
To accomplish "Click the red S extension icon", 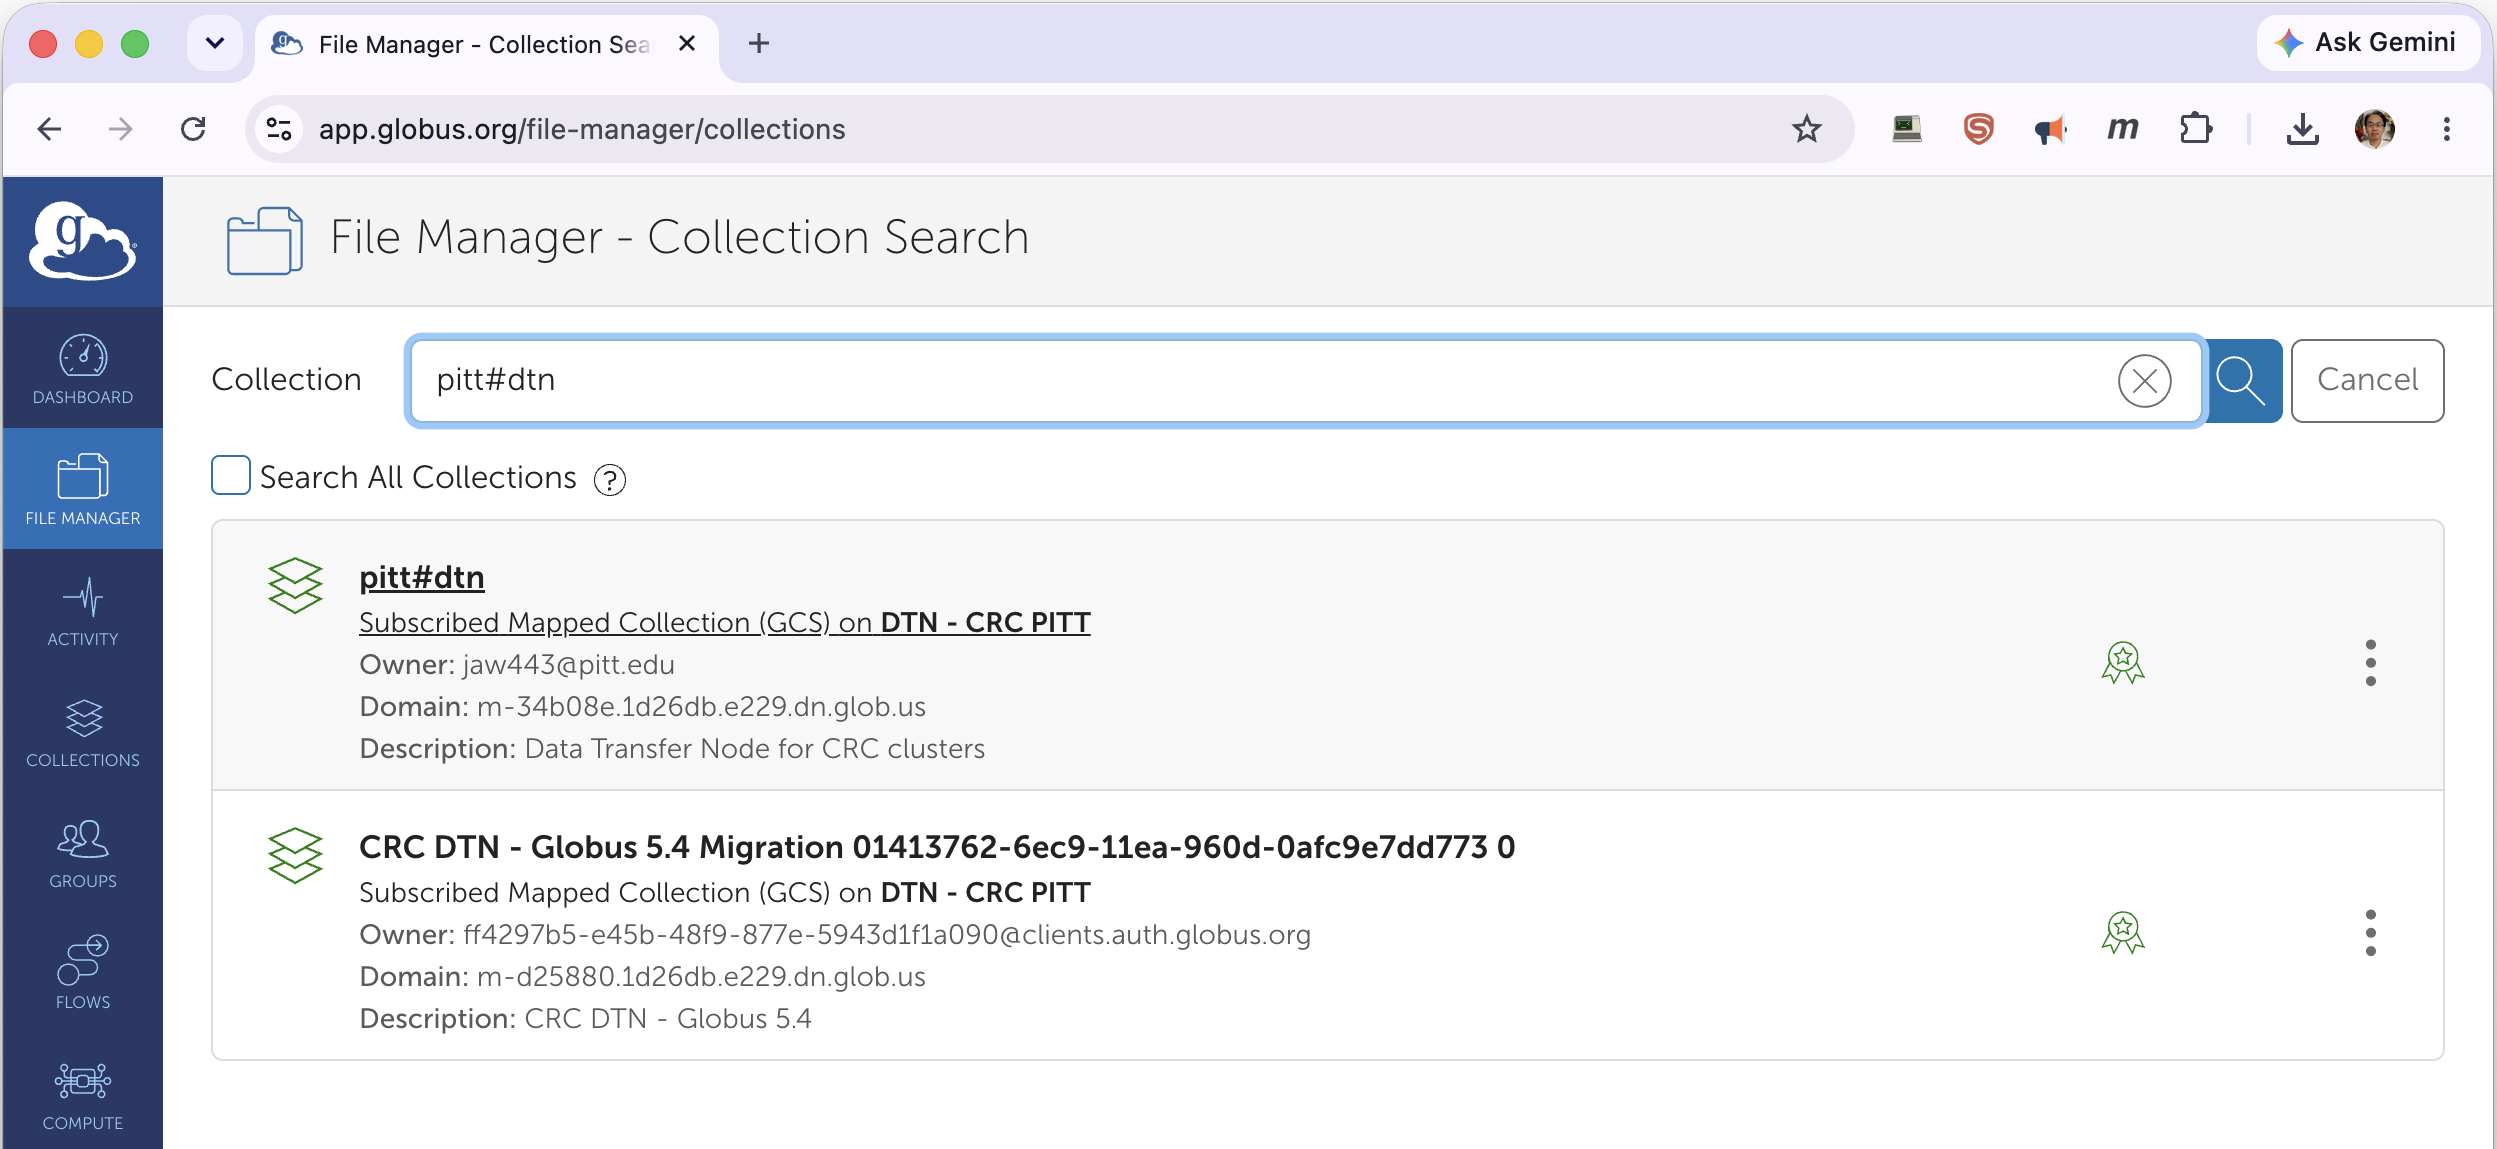I will (x=1978, y=129).
